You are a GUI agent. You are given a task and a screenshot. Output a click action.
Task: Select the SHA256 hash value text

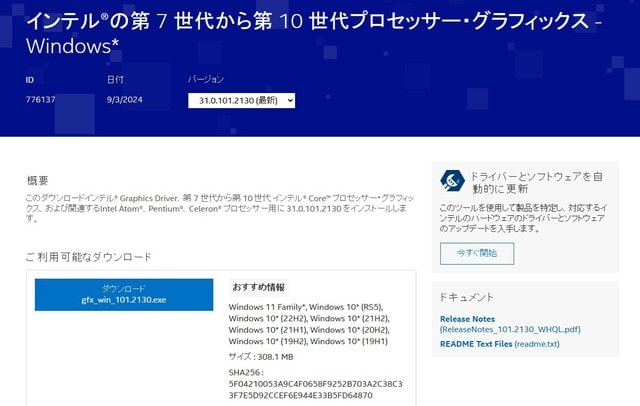pos(315,390)
